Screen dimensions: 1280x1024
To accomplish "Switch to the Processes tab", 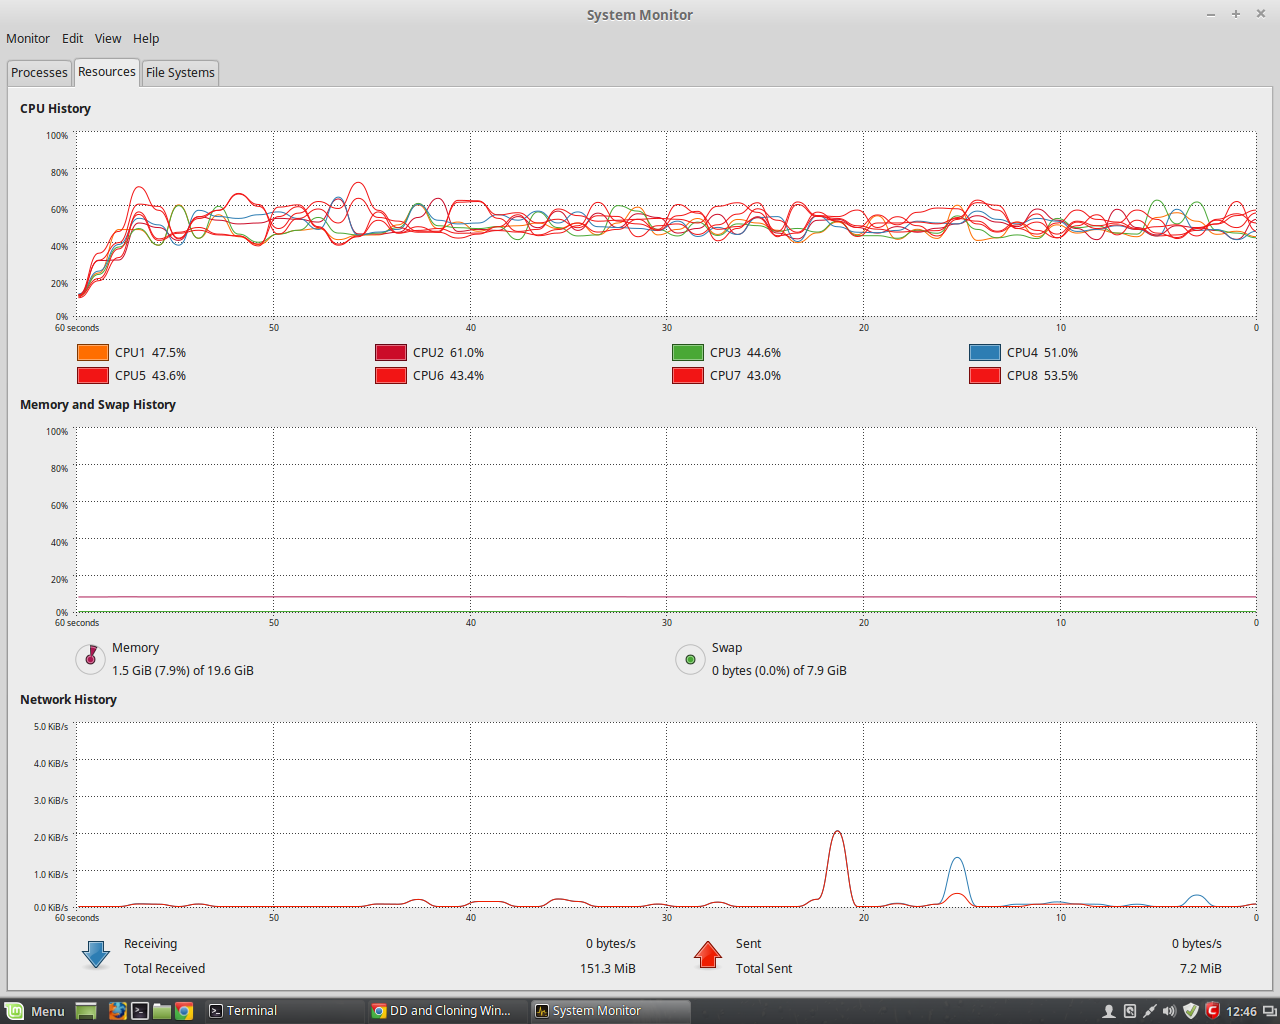I will [40, 73].
